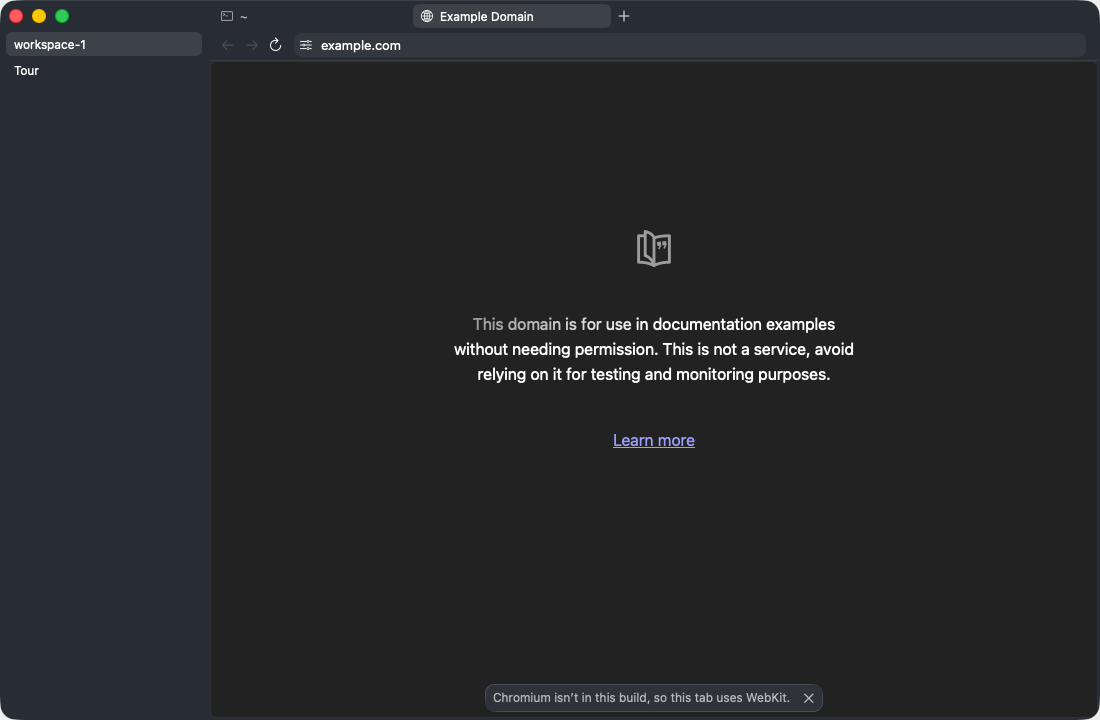
Task: Select the Example Domain tab
Action: point(511,16)
